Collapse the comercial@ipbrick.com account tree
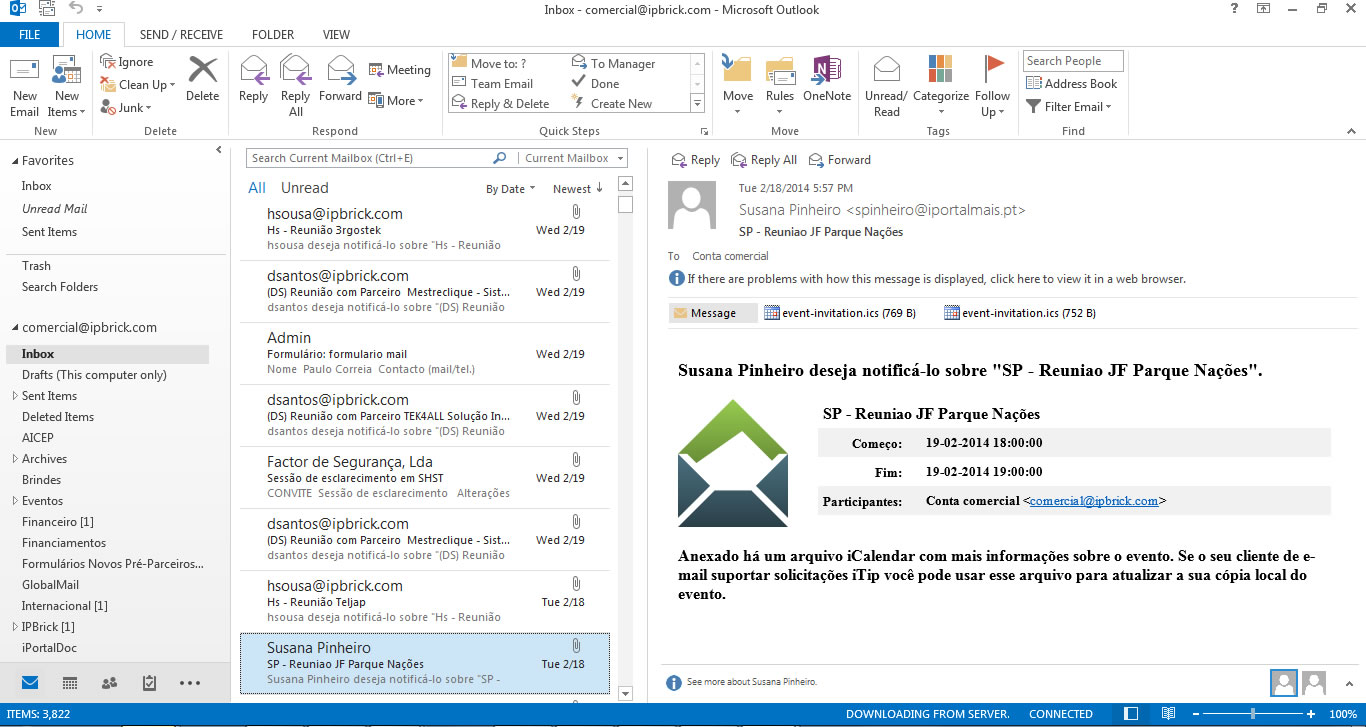The width and height of the screenshot is (1366, 727). (x=14, y=328)
